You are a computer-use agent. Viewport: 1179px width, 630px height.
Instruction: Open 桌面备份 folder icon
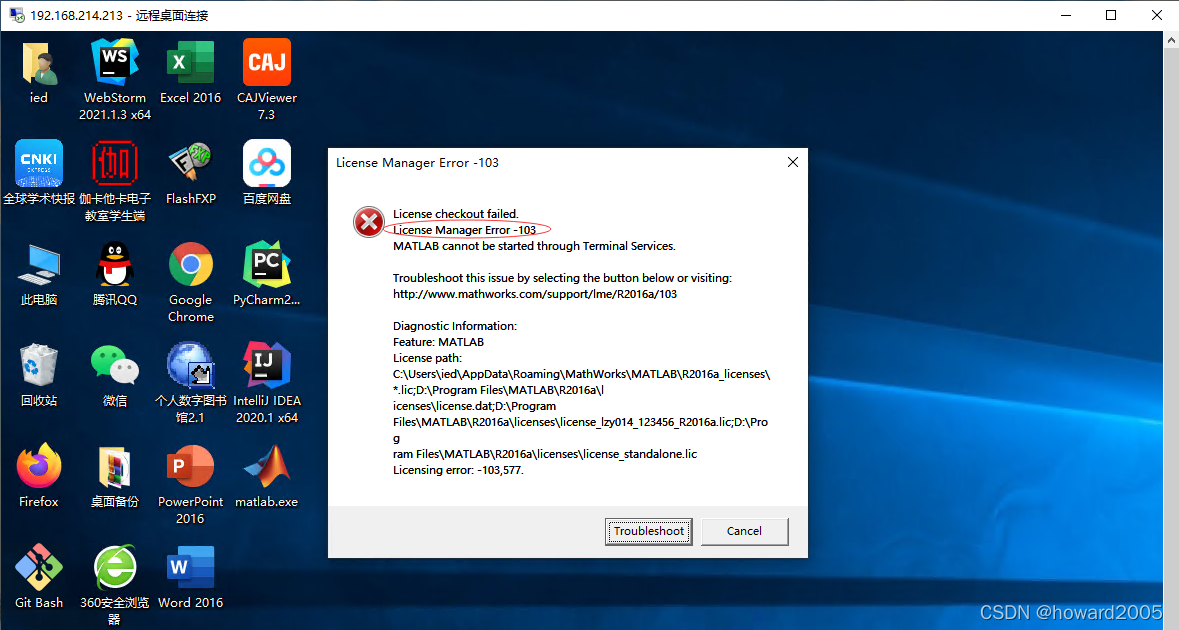115,466
